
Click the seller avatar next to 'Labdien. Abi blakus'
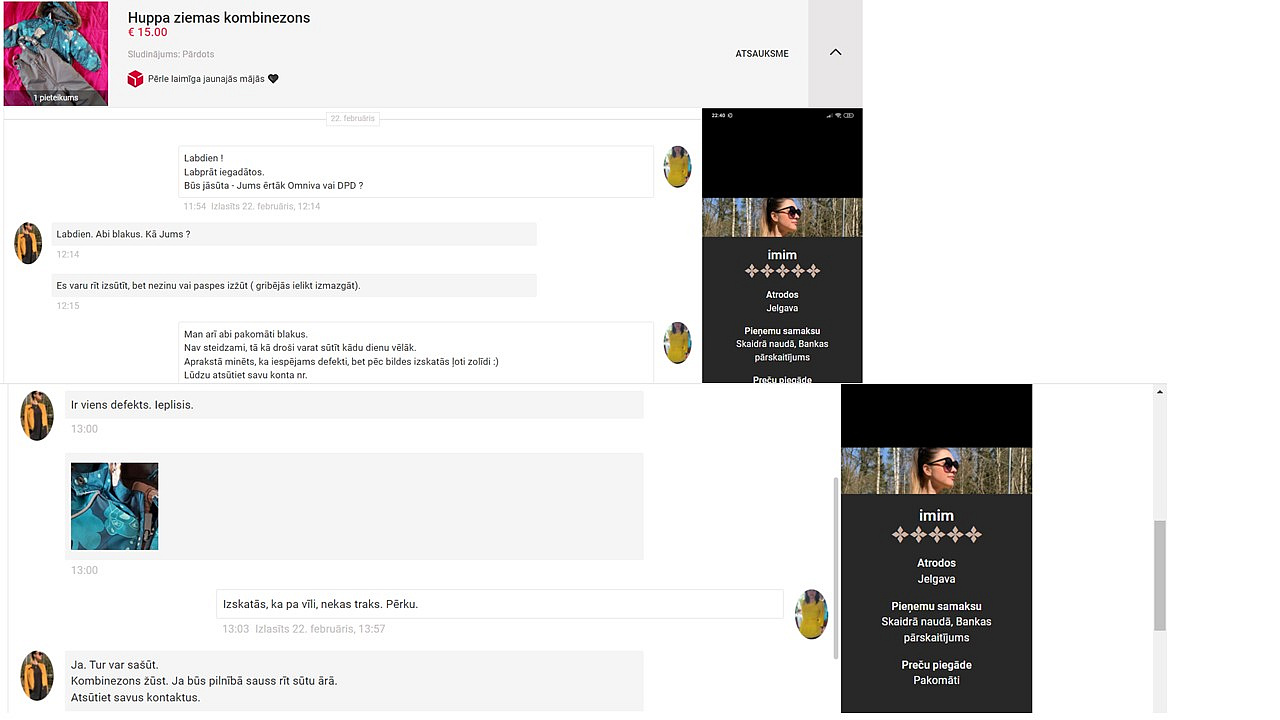pos(28,243)
